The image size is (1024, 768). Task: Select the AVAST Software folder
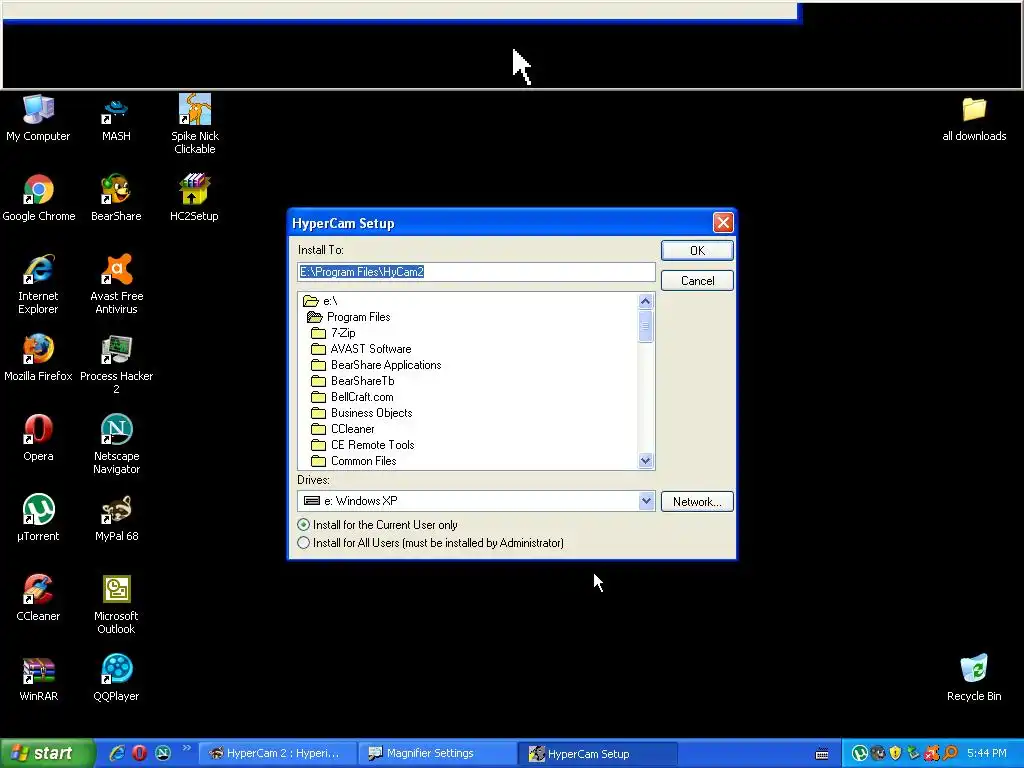coord(361,349)
